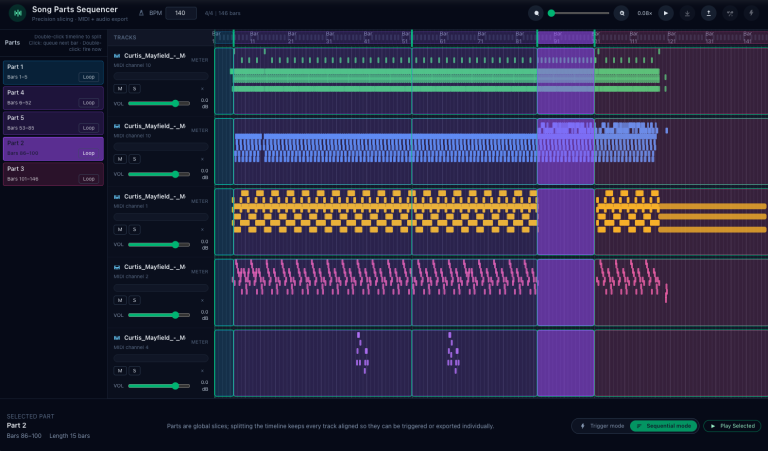The width and height of the screenshot is (768, 451).
Task: Click the download/import arrow icon
Action: (x=687, y=13)
